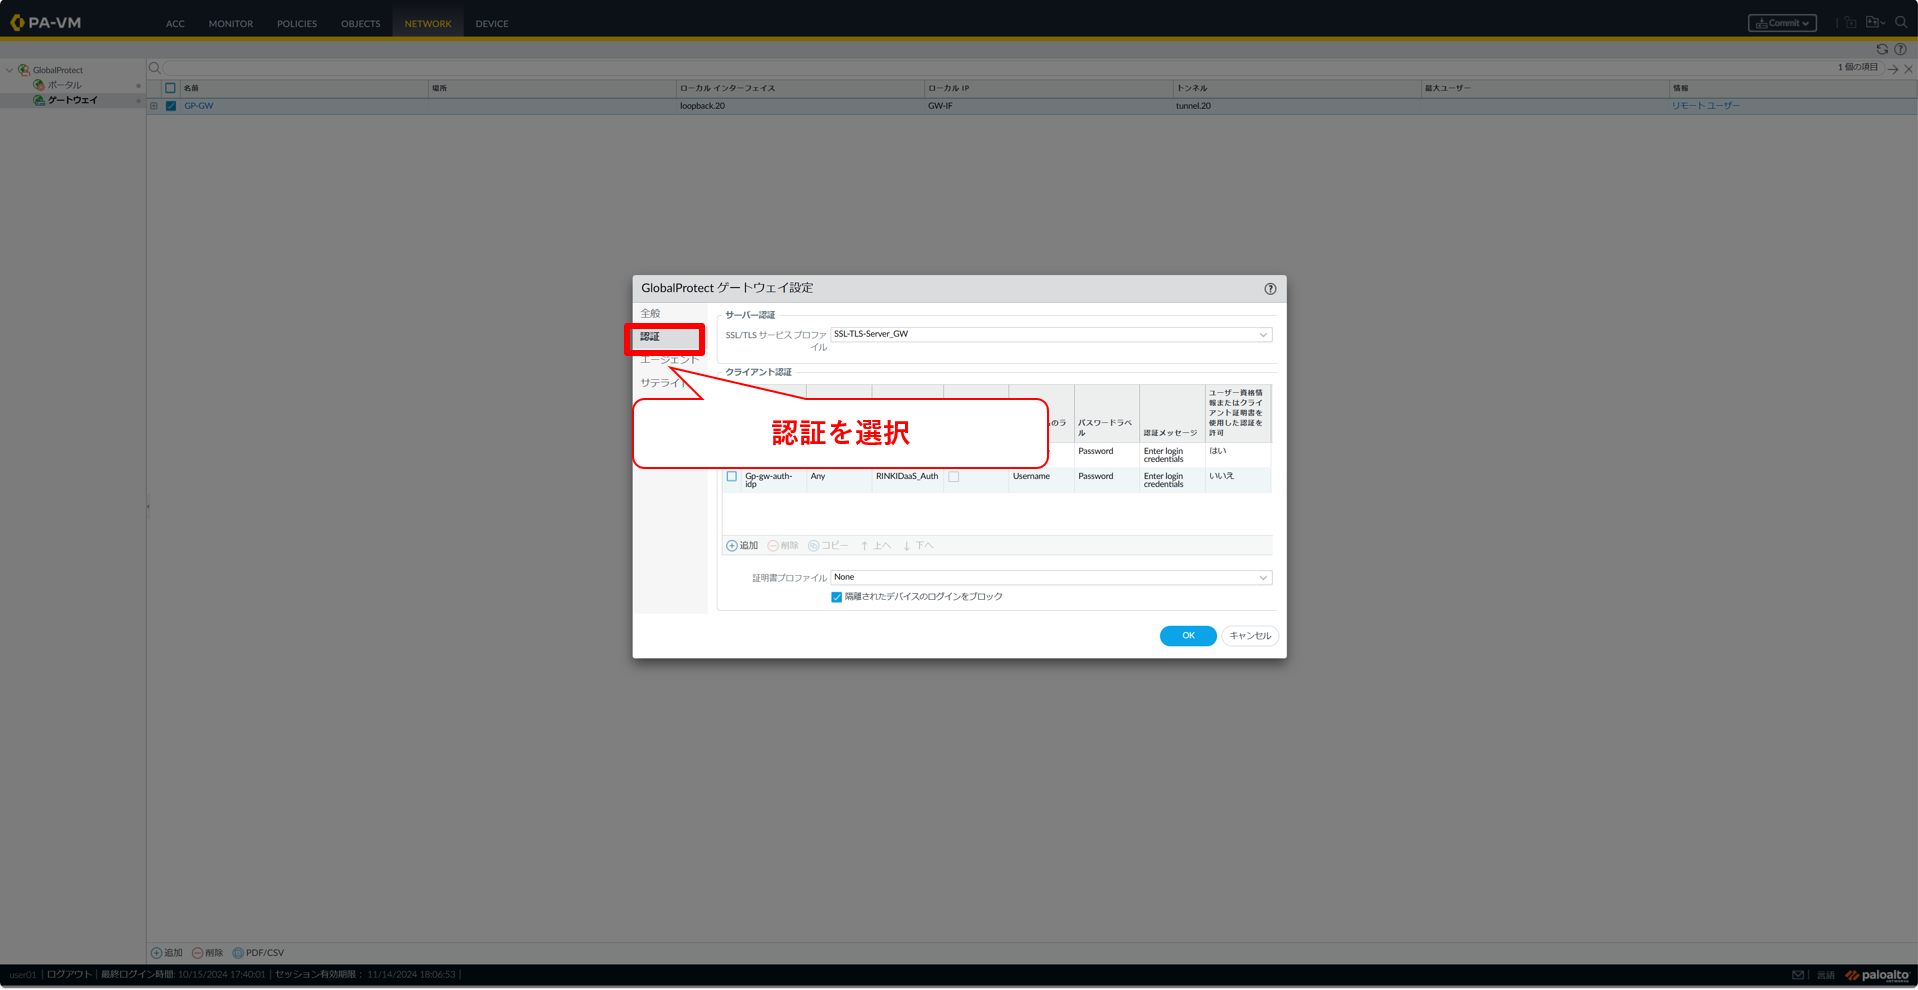This screenshot has width=1918, height=990.
Task: Open the OBJECTS tab
Action: pos(361,23)
